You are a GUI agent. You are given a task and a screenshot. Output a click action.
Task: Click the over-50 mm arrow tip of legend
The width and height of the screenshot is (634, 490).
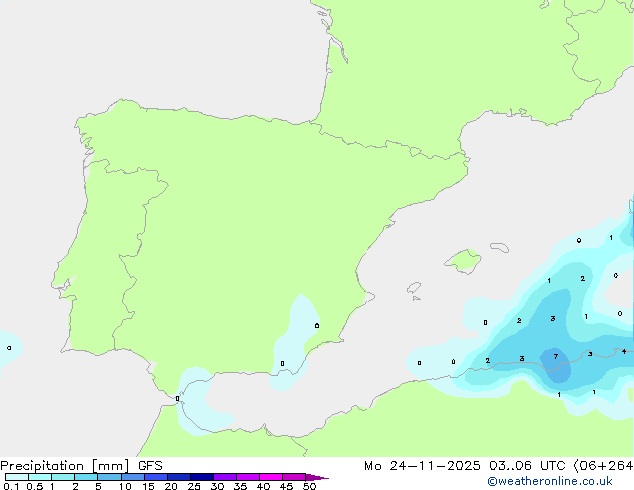click(317, 477)
